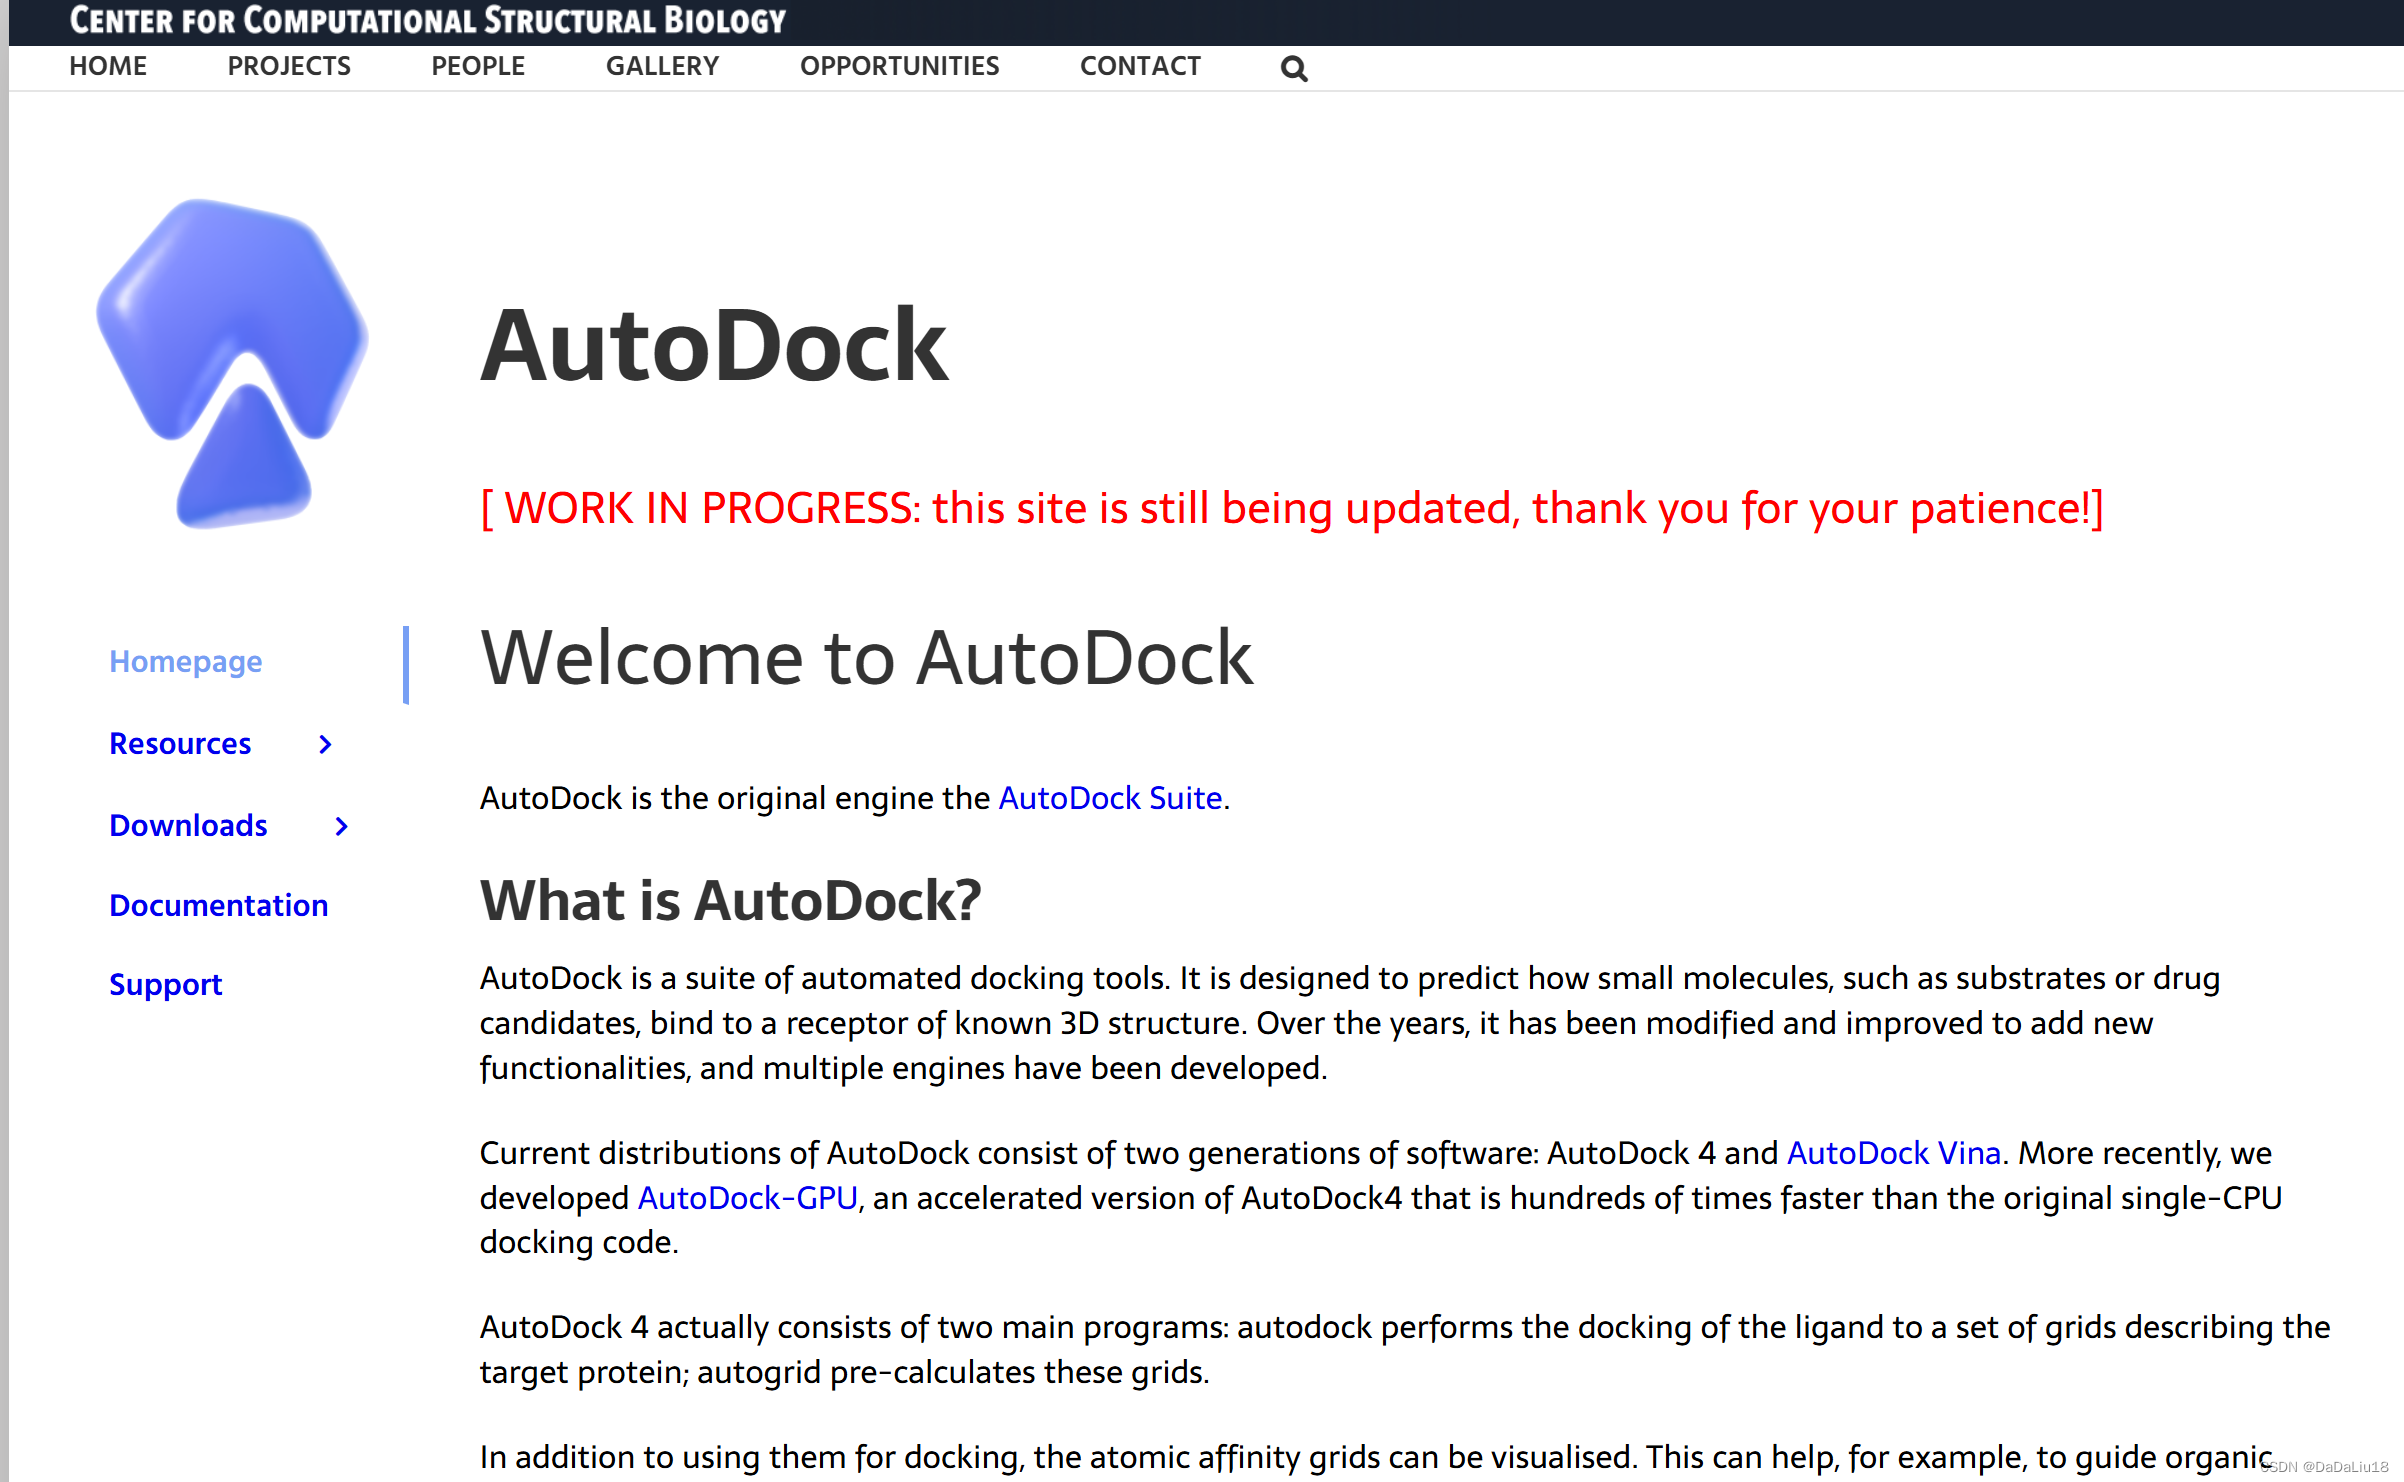
Task: Open Documentation in the sidebar
Action: (x=219, y=906)
